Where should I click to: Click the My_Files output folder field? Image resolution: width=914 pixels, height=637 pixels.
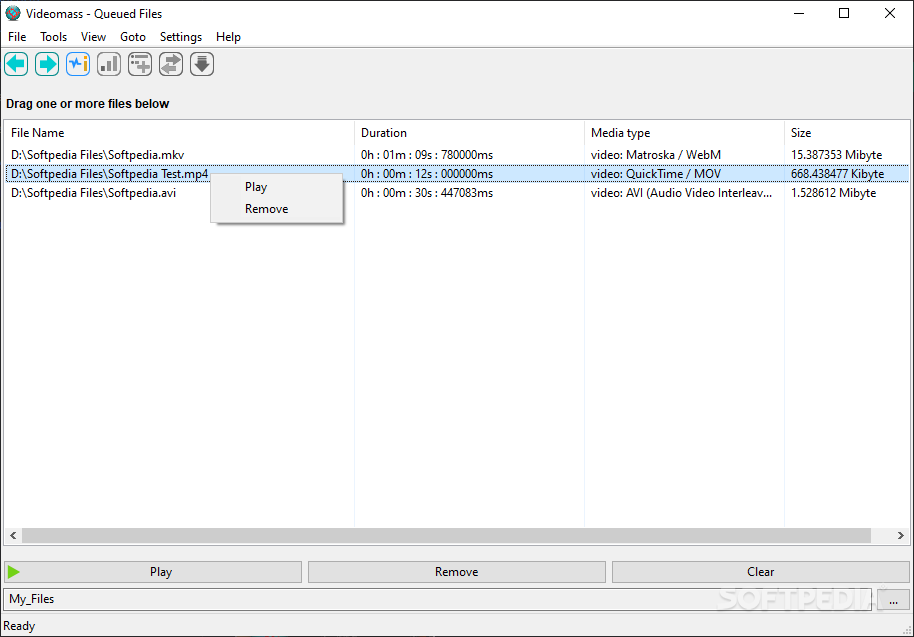point(437,599)
